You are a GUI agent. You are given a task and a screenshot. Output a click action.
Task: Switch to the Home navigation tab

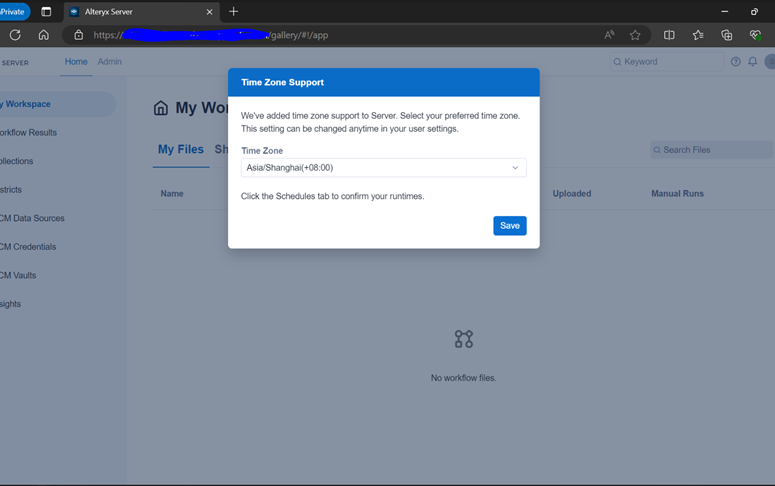coord(76,62)
